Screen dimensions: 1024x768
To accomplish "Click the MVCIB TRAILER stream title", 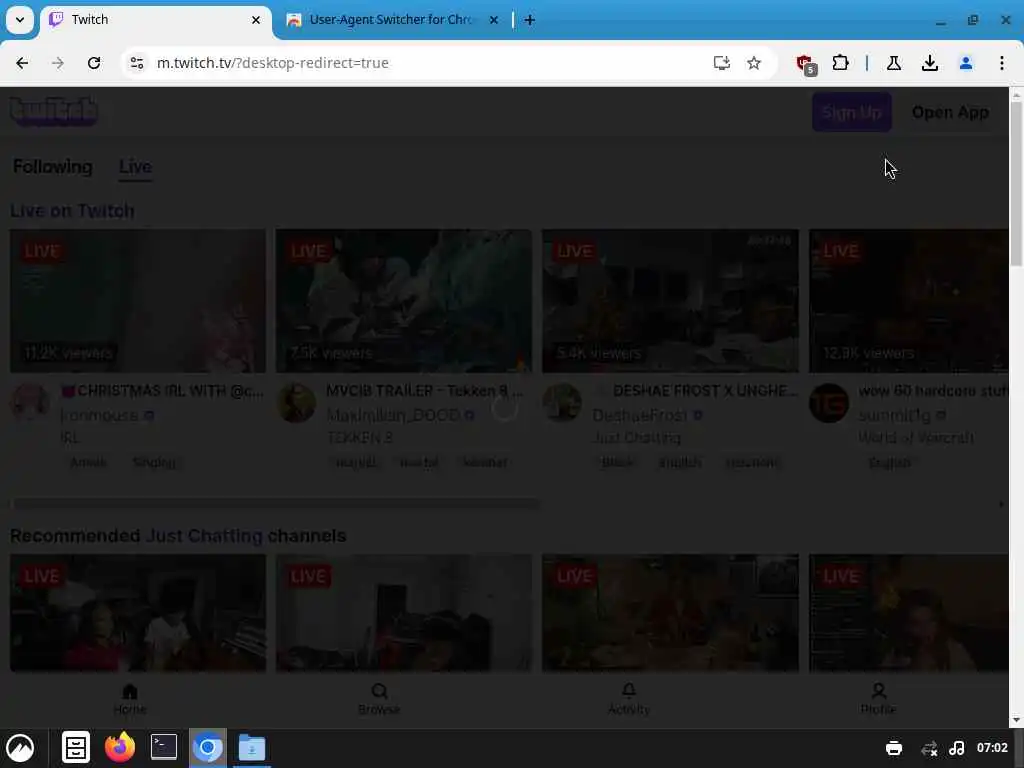I will coord(424,391).
